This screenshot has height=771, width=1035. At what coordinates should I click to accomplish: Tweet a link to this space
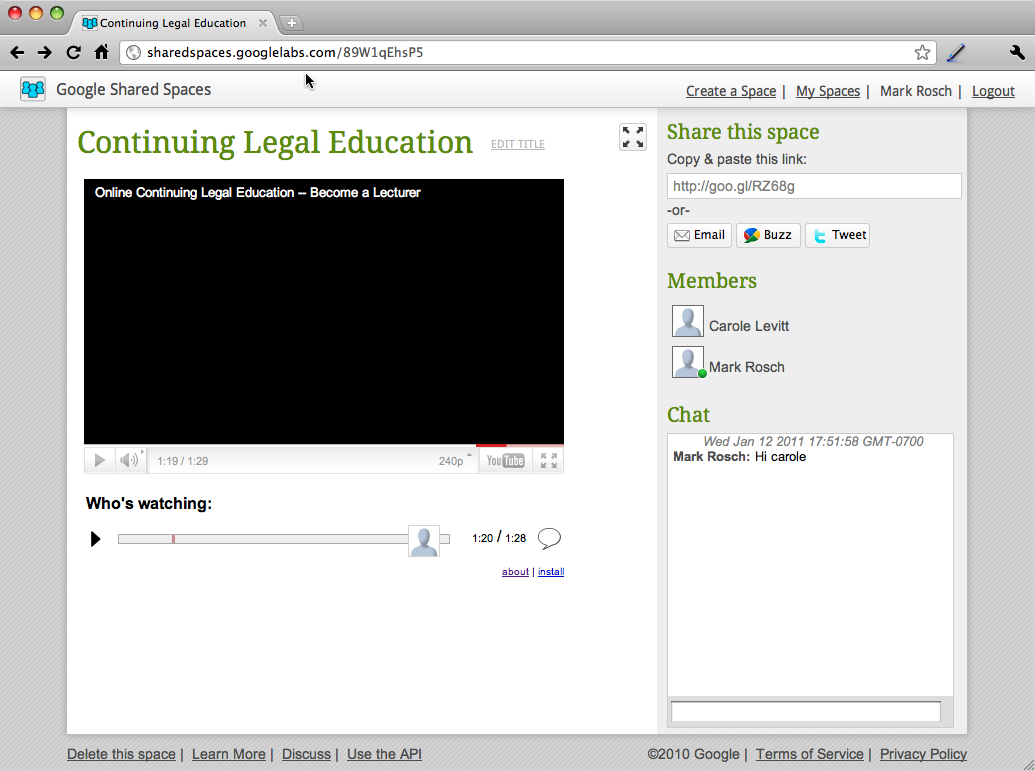coord(837,235)
